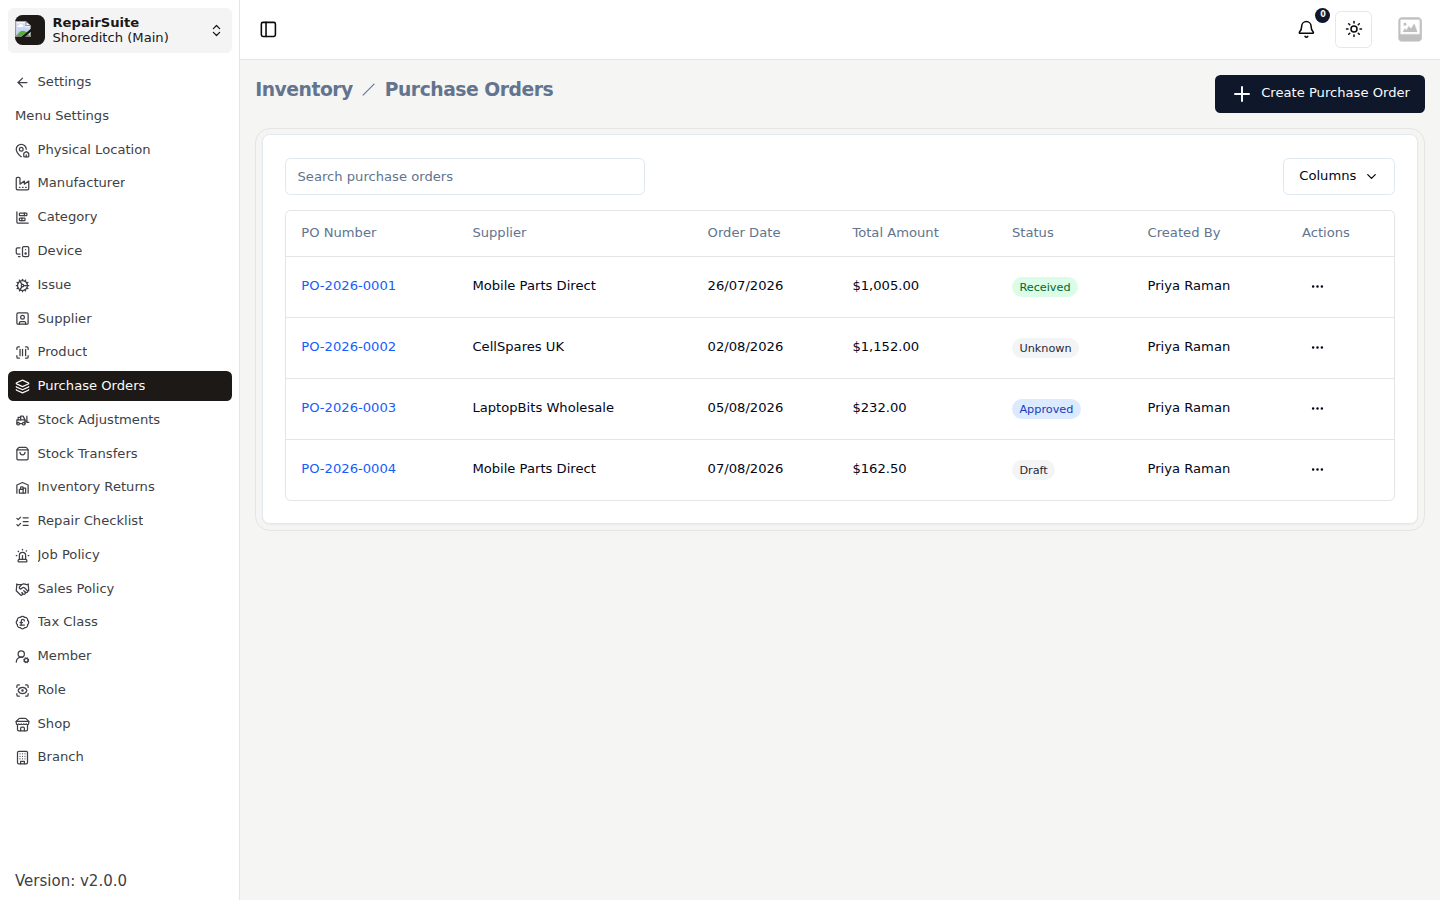
Task: Click Version: v2.0.0 text
Action: point(71,881)
